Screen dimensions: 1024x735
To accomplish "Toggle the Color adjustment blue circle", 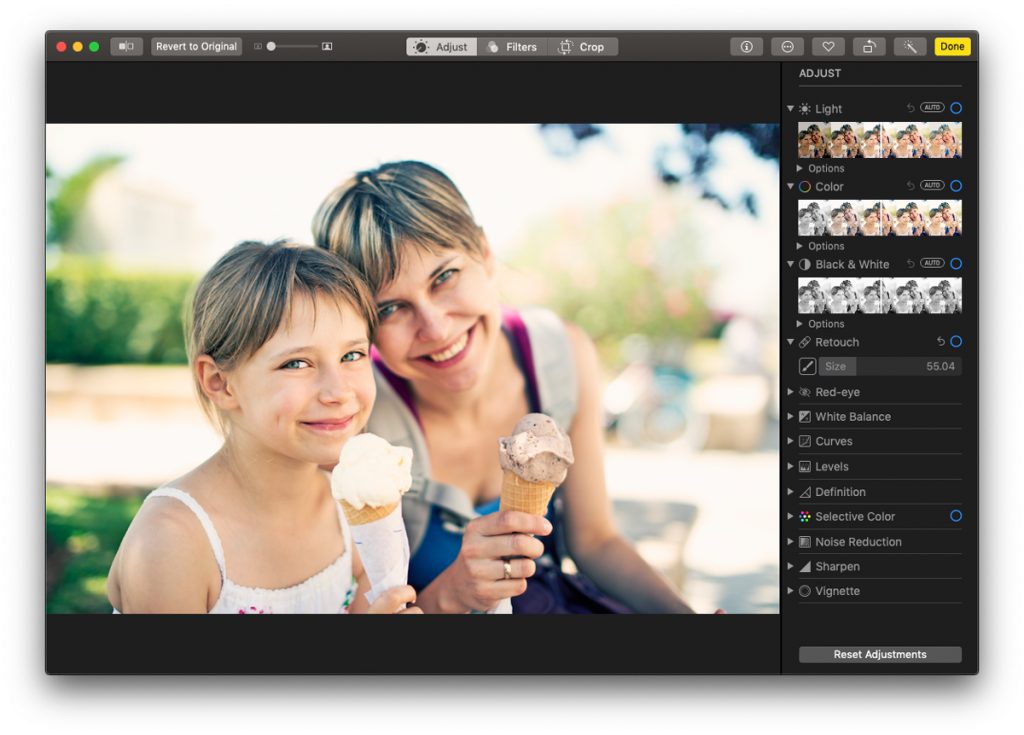I will coord(956,186).
